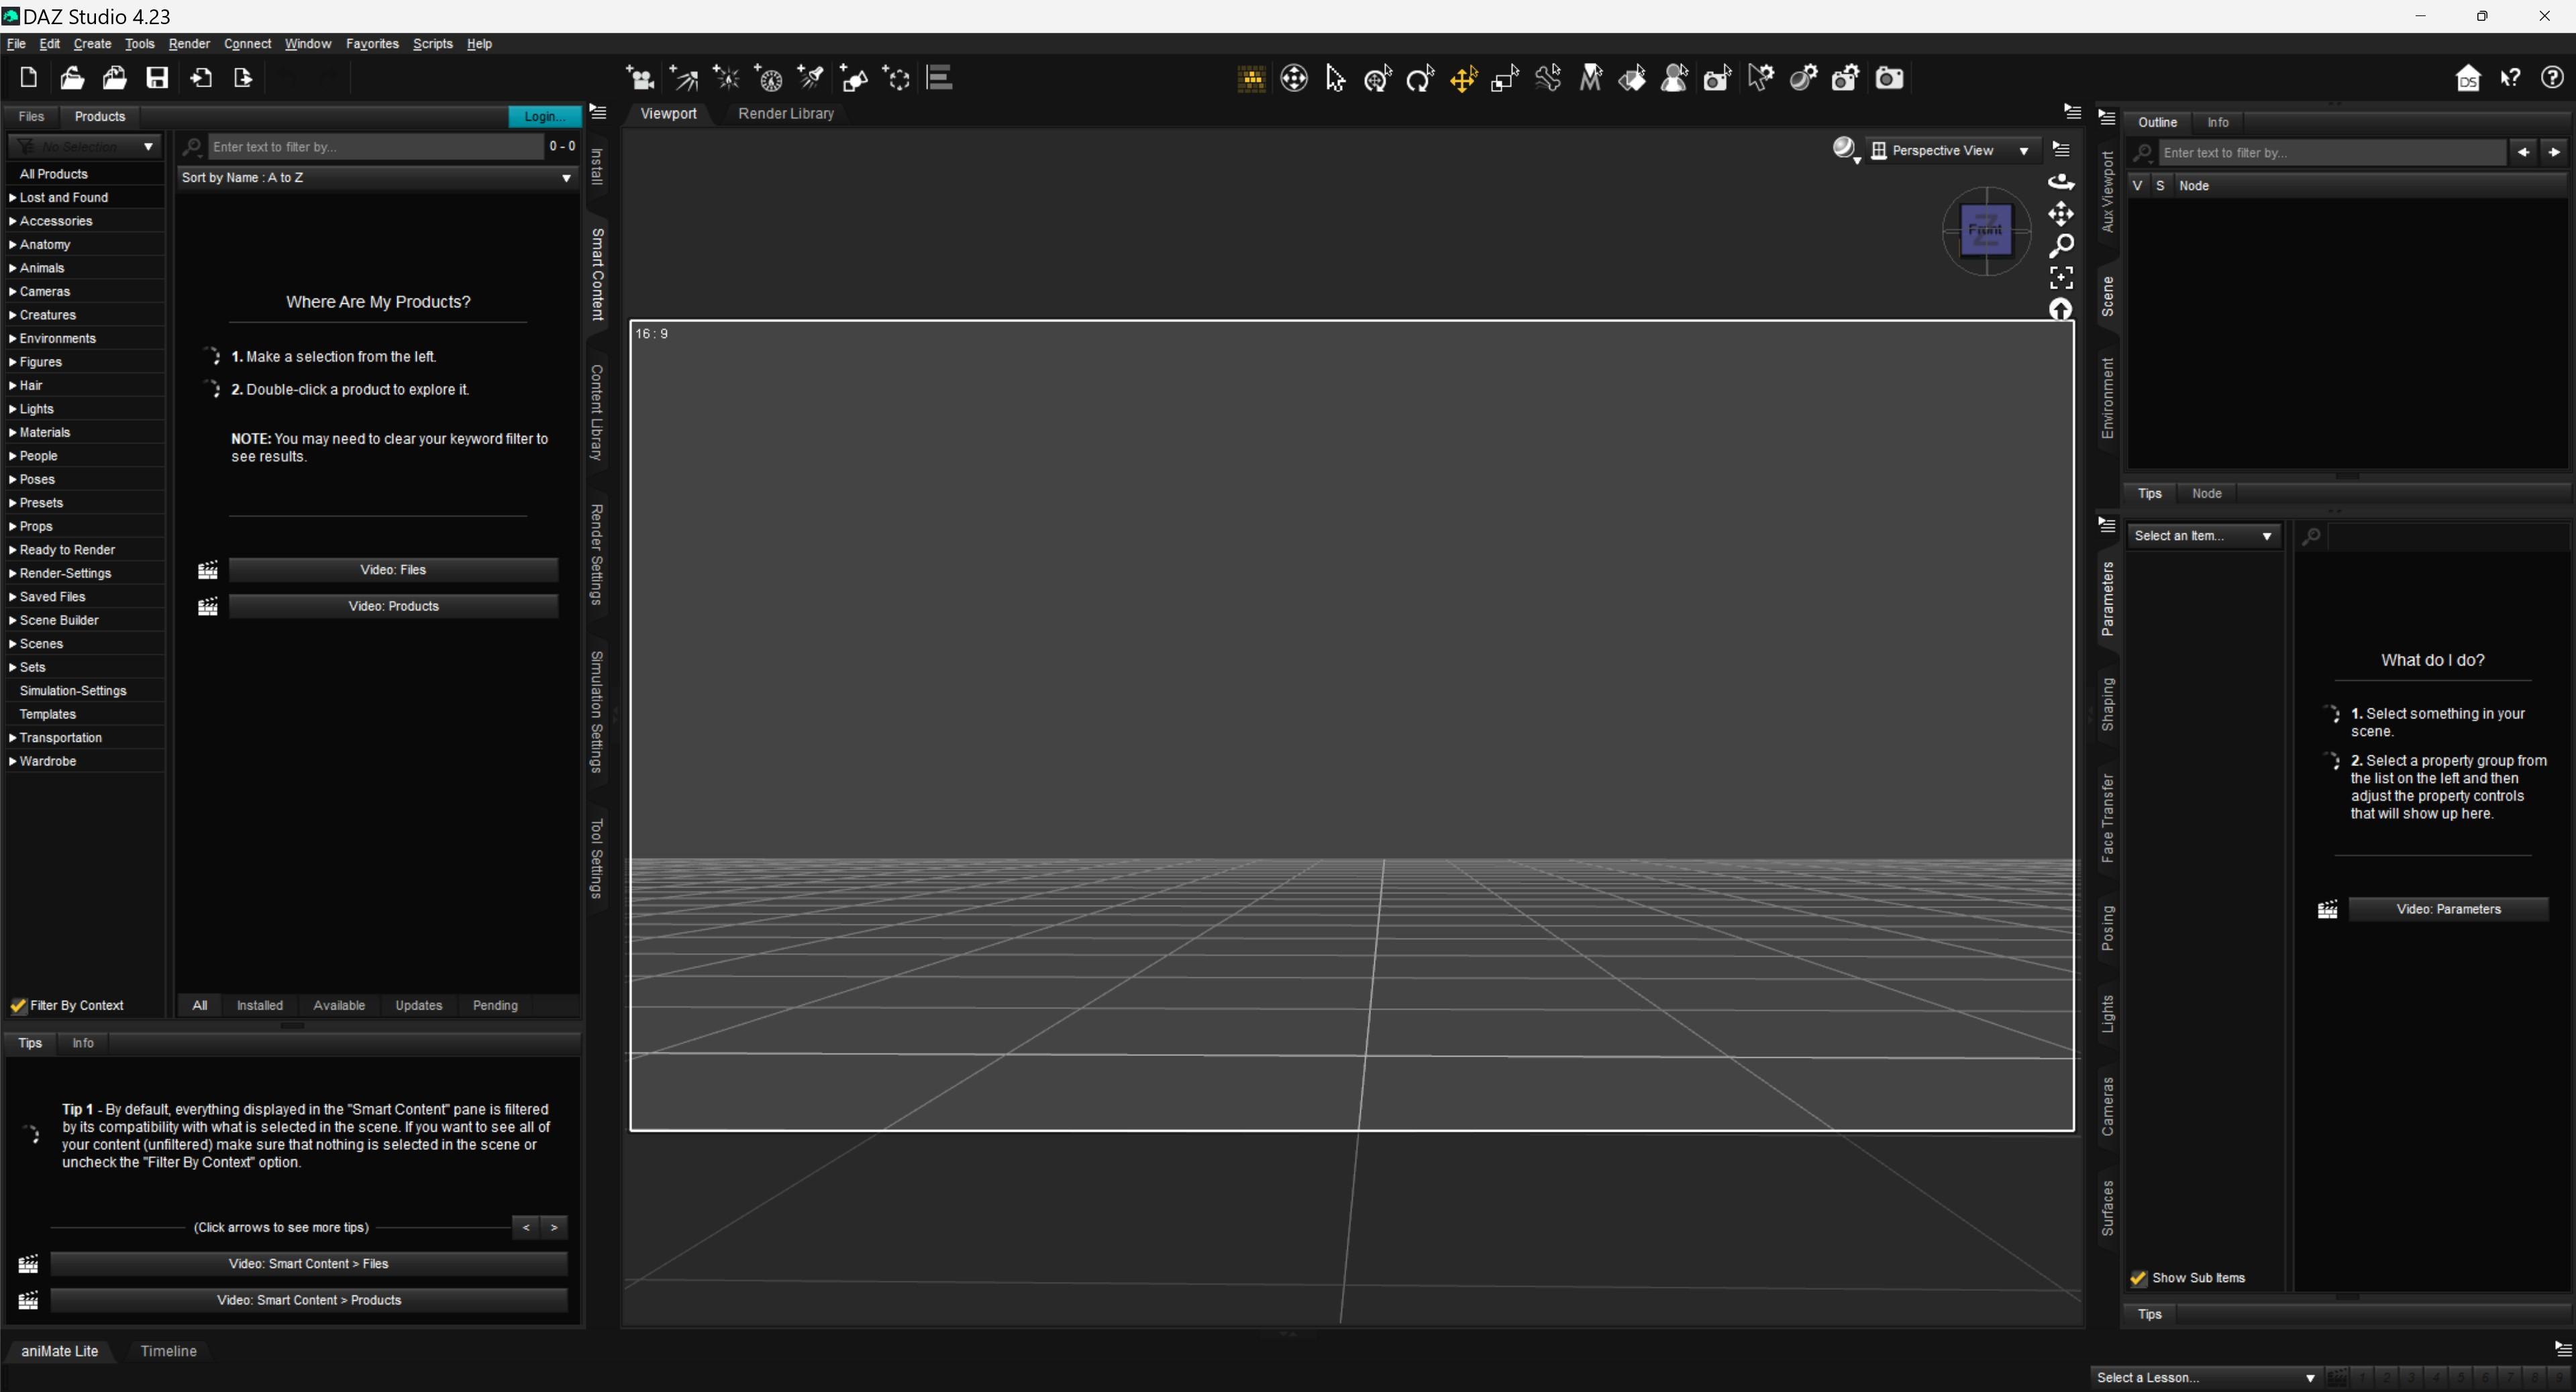Click the viewport zoom magnifier icon

click(x=2061, y=245)
